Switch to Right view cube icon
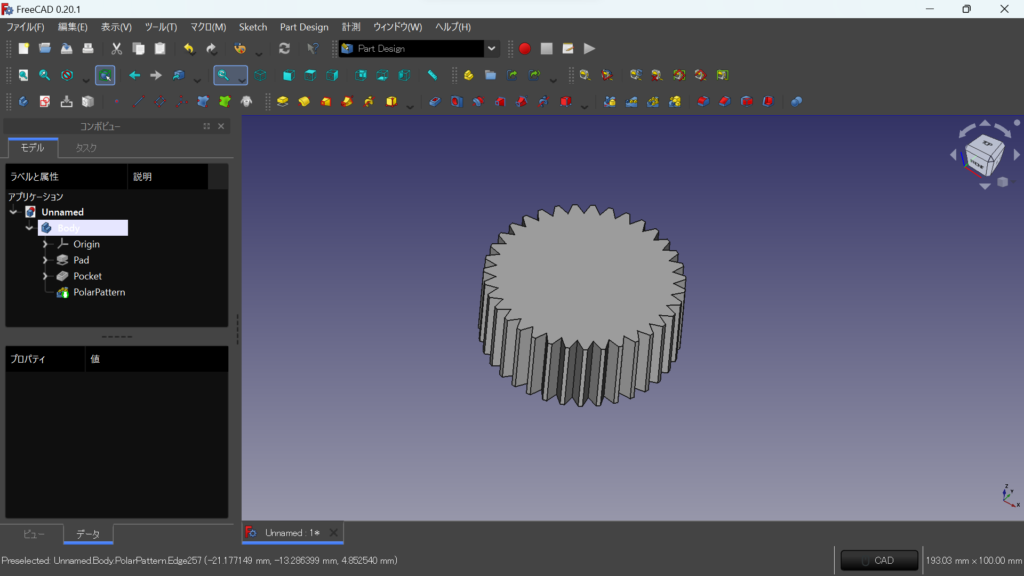This screenshot has width=1024, height=576. pyautogui.click(x=332, y=75)
